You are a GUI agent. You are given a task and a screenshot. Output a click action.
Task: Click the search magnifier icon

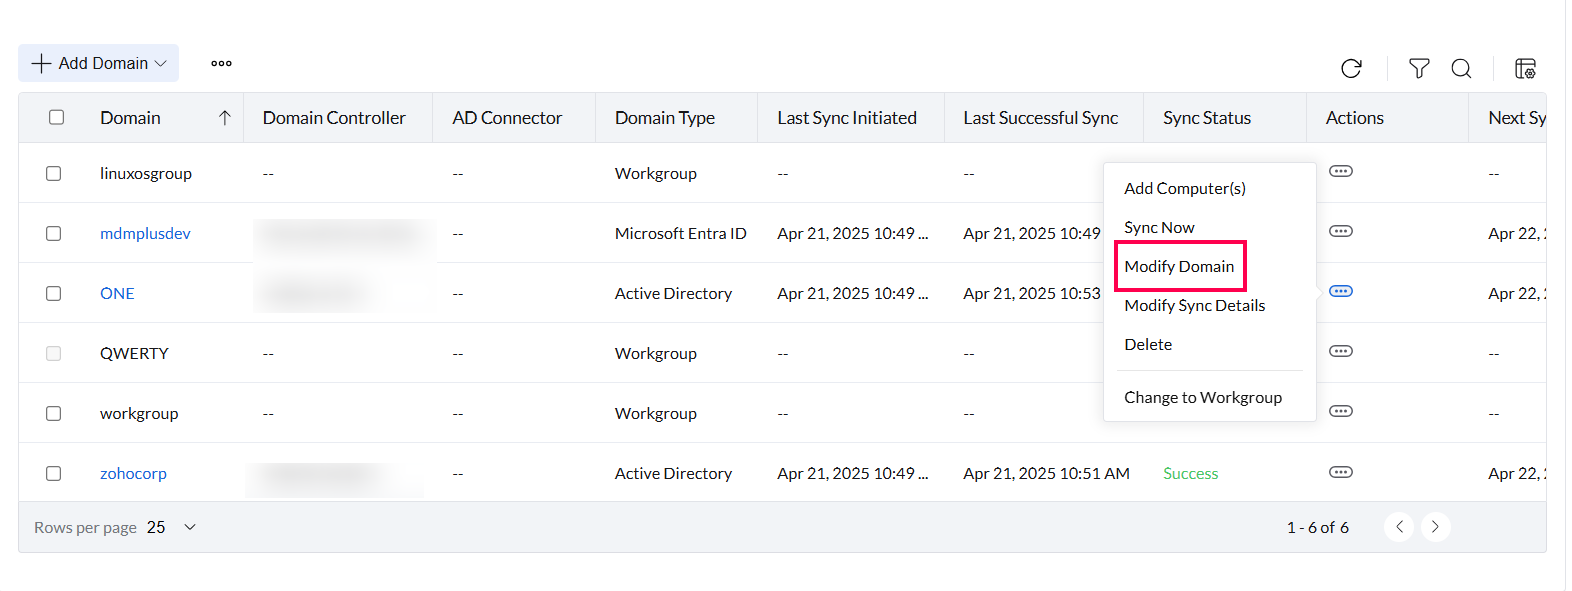(x=1461, y=68)
